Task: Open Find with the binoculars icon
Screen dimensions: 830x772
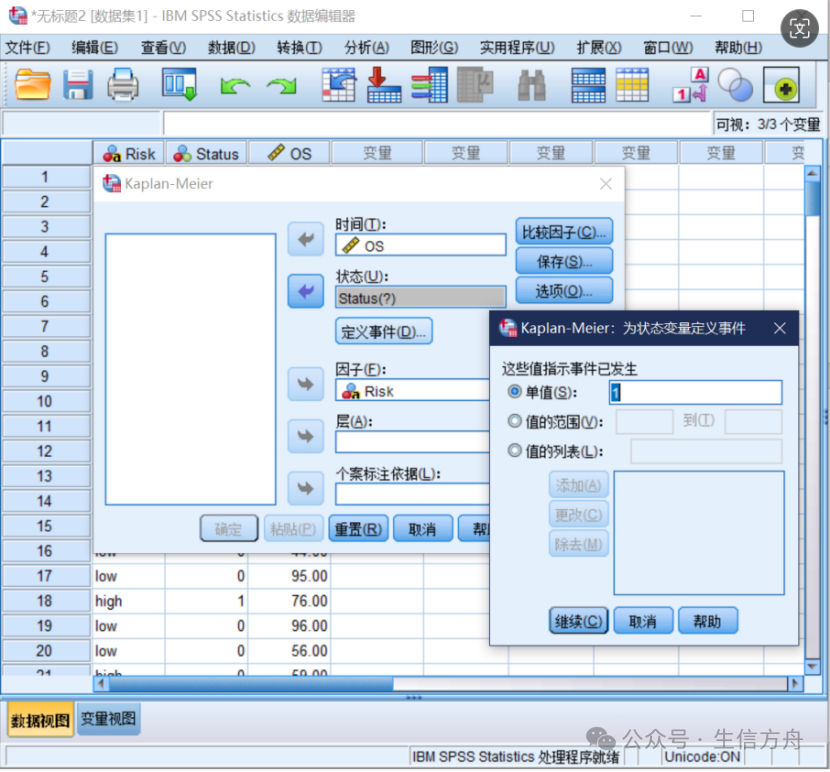Action: (x=531, y=86)
